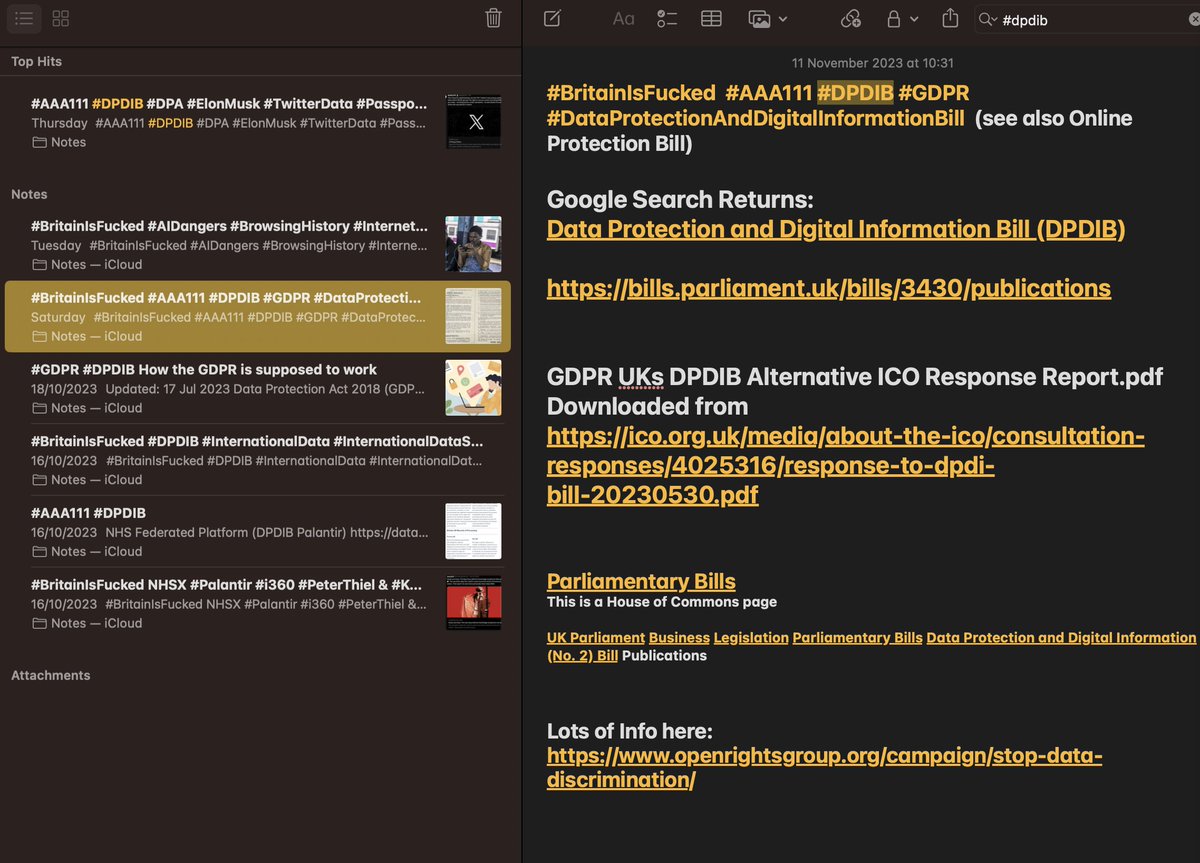Open Data Protection and Digital Information Bill (DPDIB) link
1200x863 pixels.
click(x=836, y=229)
